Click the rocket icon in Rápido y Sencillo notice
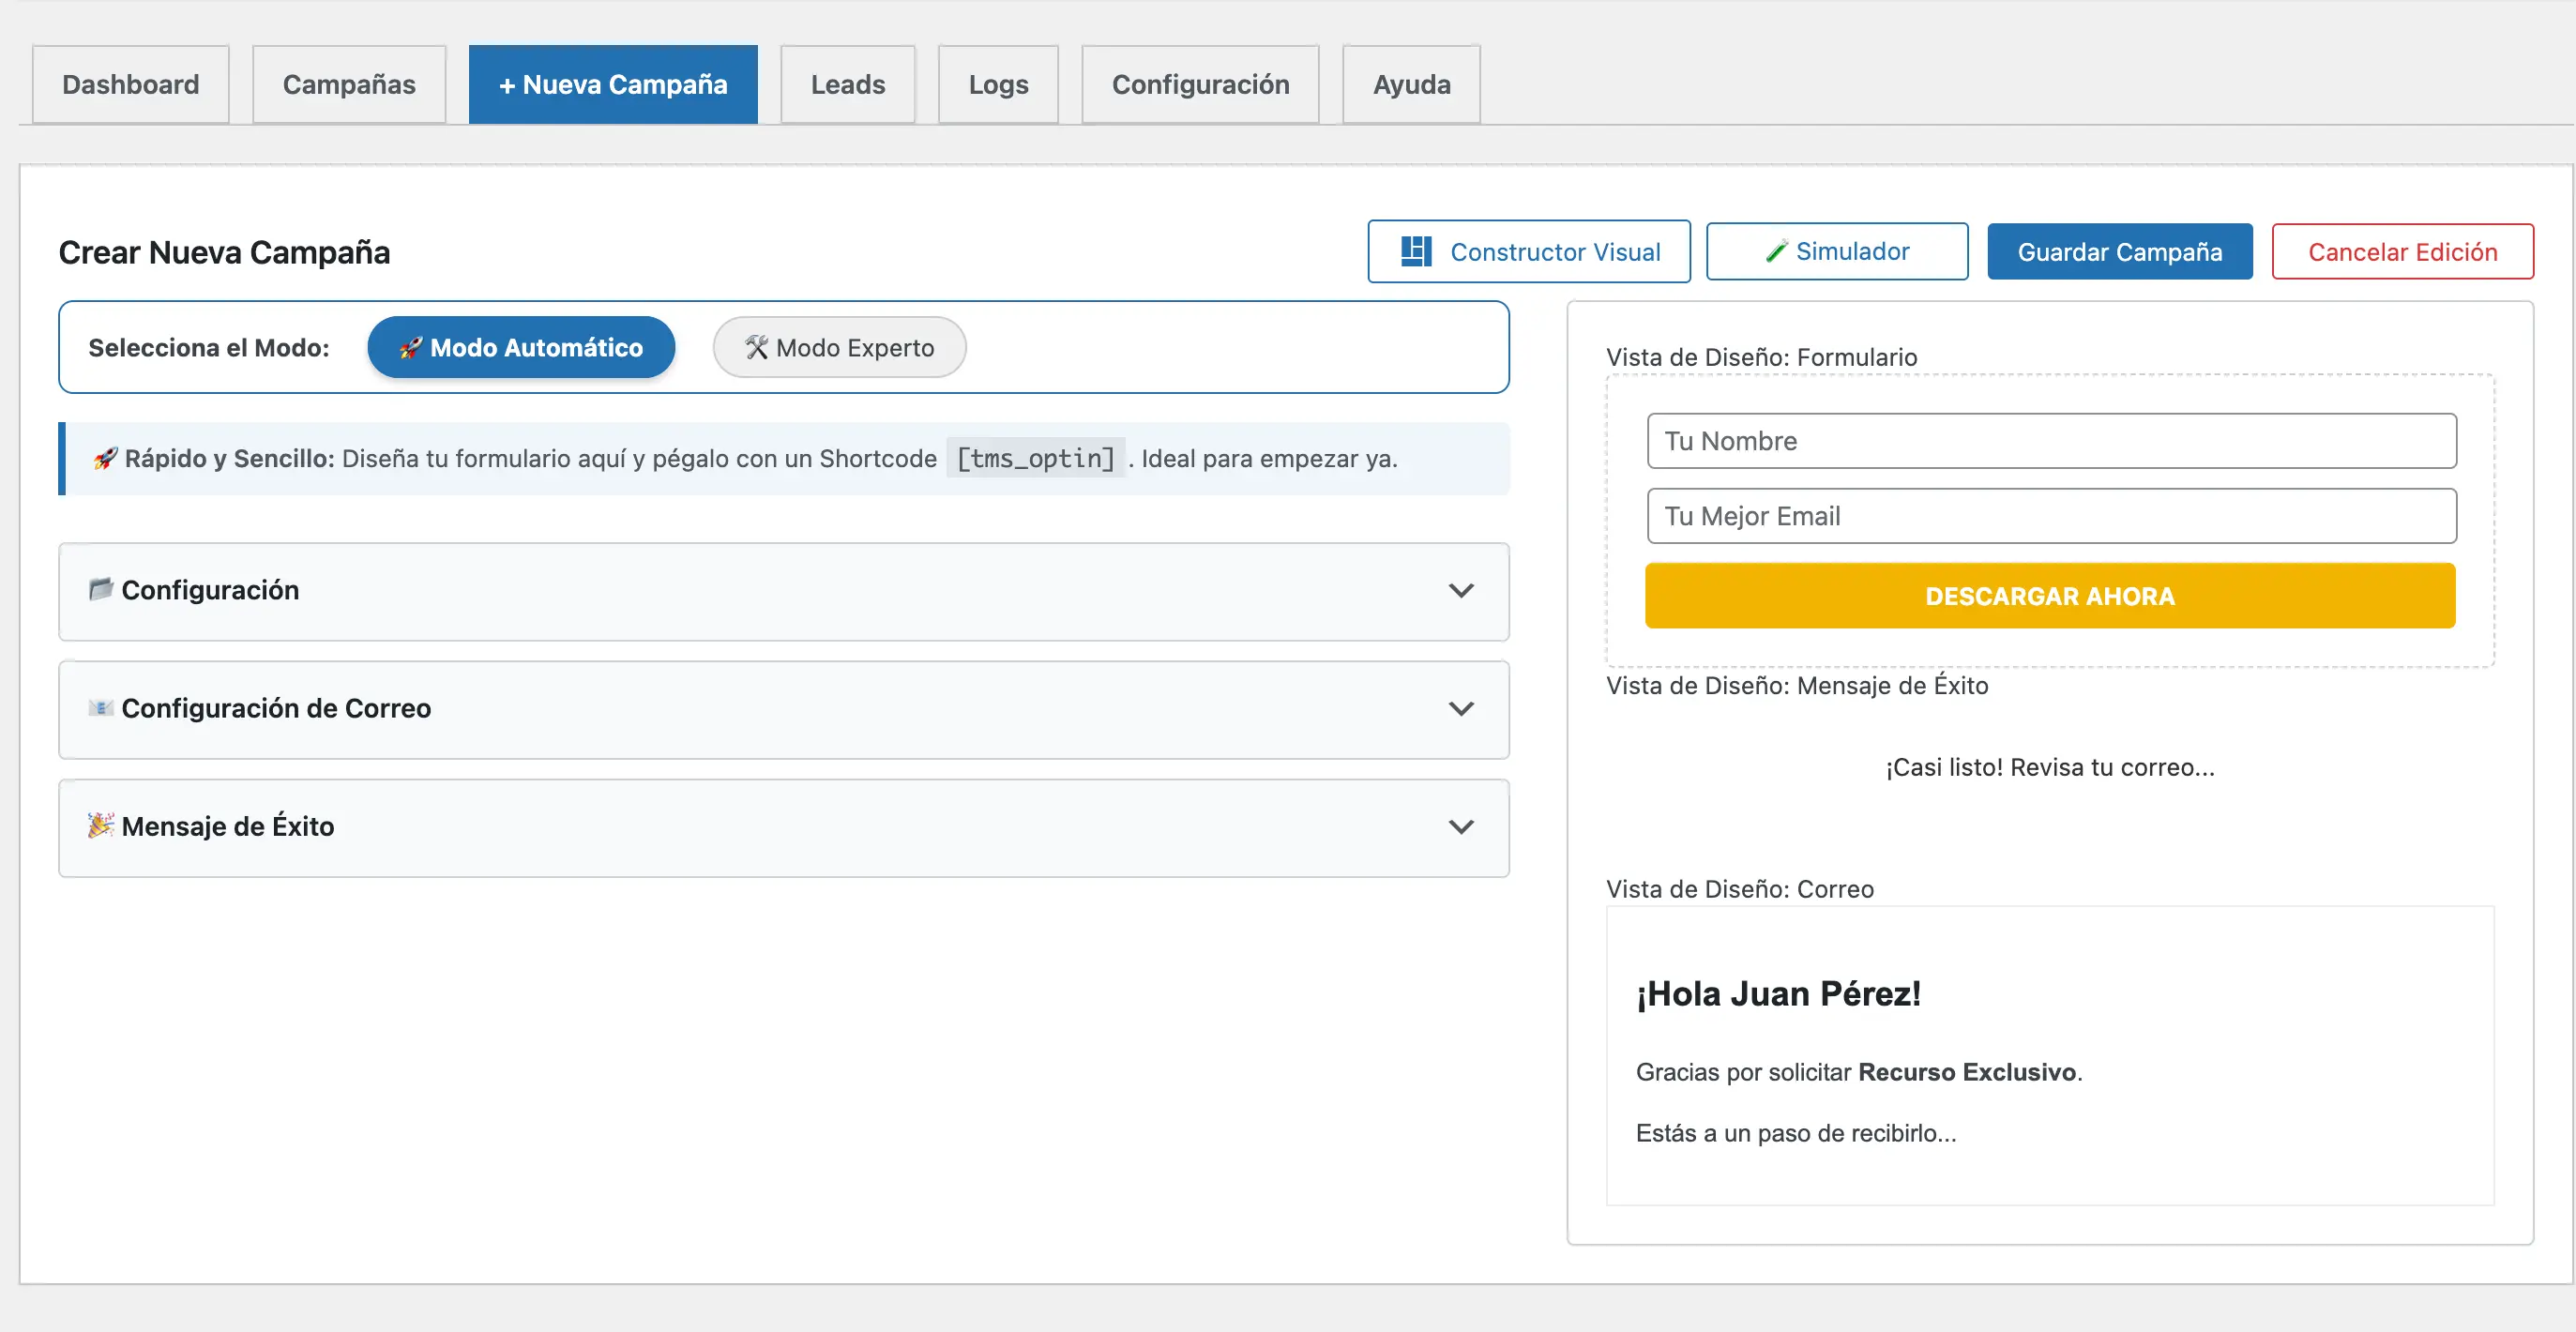The width and height of the screenshot is (2576, 1332). (x=105, y=458)
